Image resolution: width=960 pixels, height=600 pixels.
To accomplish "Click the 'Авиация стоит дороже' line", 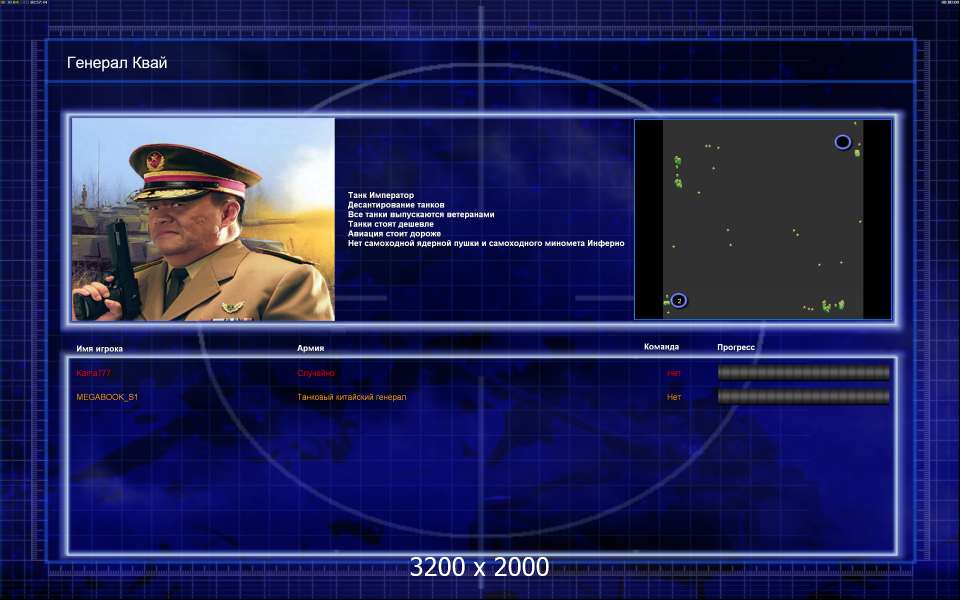I will 394,233.
